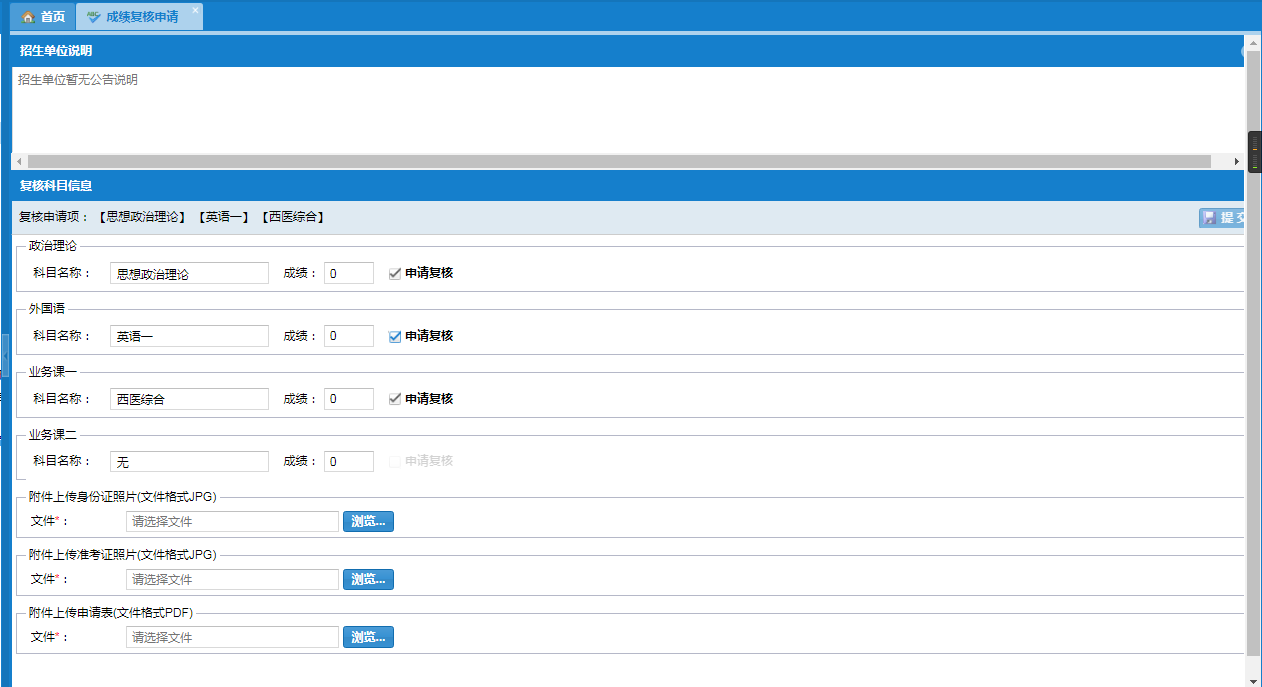Click the 英语一 score input field

pyautogui.click(x=349, y=336)
